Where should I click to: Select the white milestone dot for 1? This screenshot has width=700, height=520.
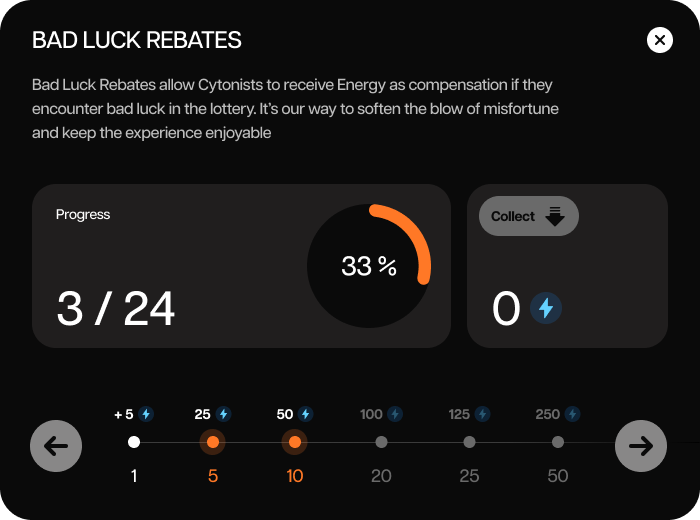134,442
